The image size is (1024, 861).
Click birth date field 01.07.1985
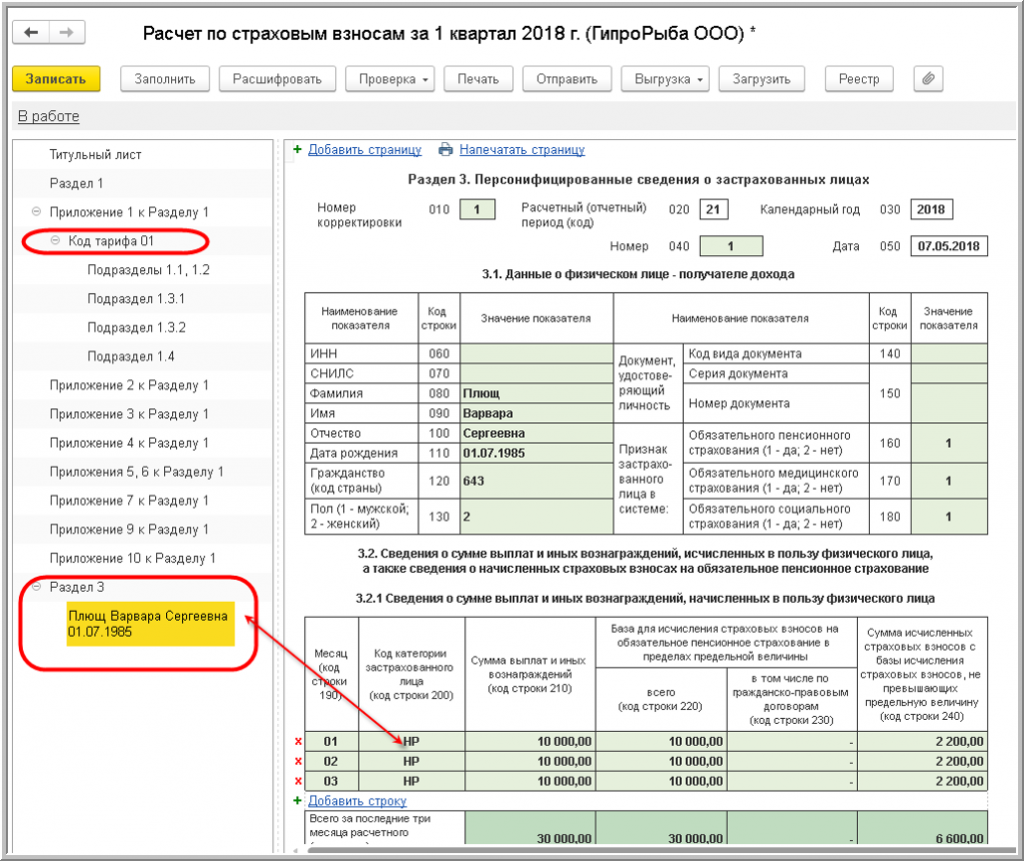coord(537,453)
